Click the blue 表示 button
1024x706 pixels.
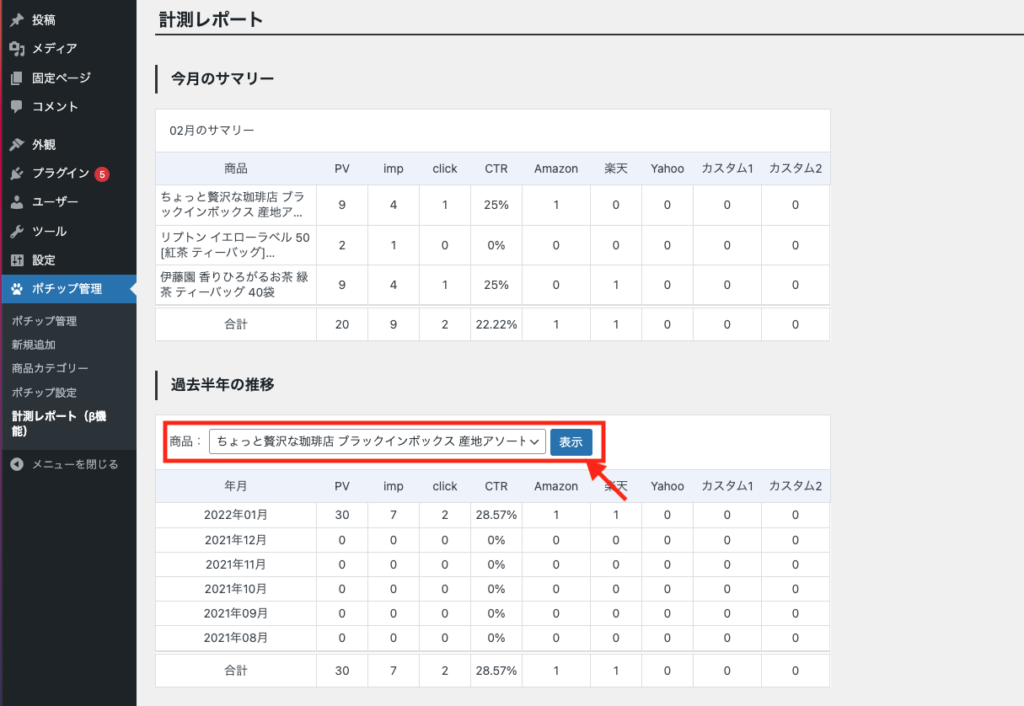pos(571,442)
